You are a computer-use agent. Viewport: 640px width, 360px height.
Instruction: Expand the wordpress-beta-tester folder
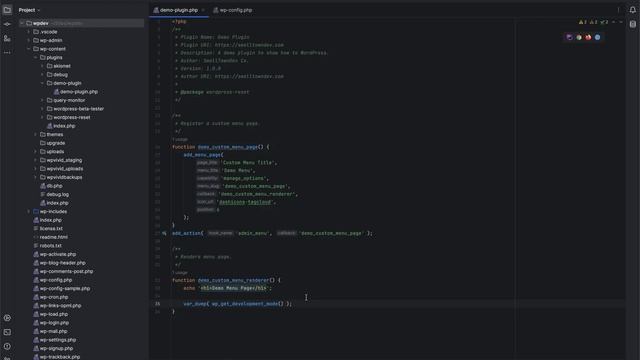(42, 109)
